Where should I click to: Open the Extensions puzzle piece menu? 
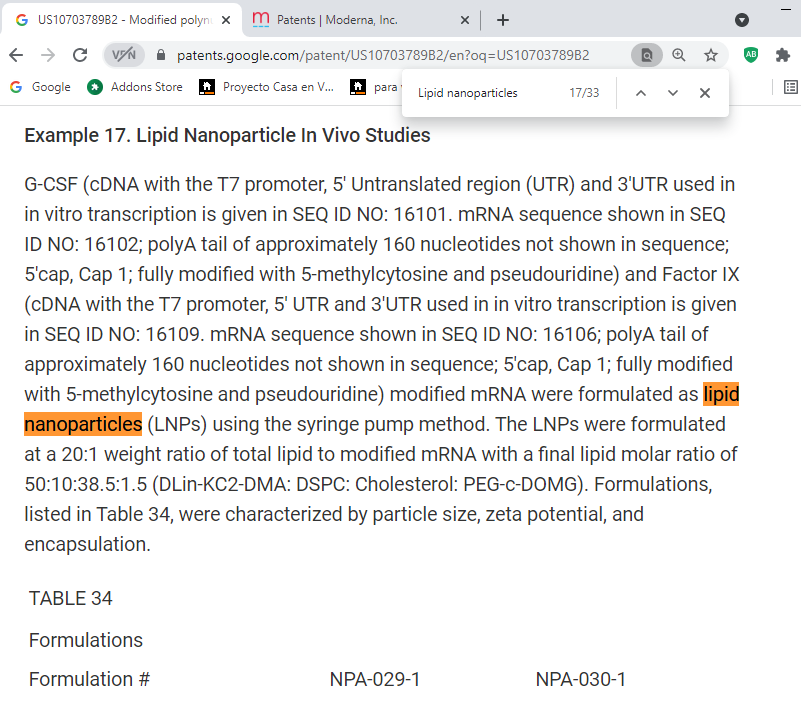click(783, 55)
